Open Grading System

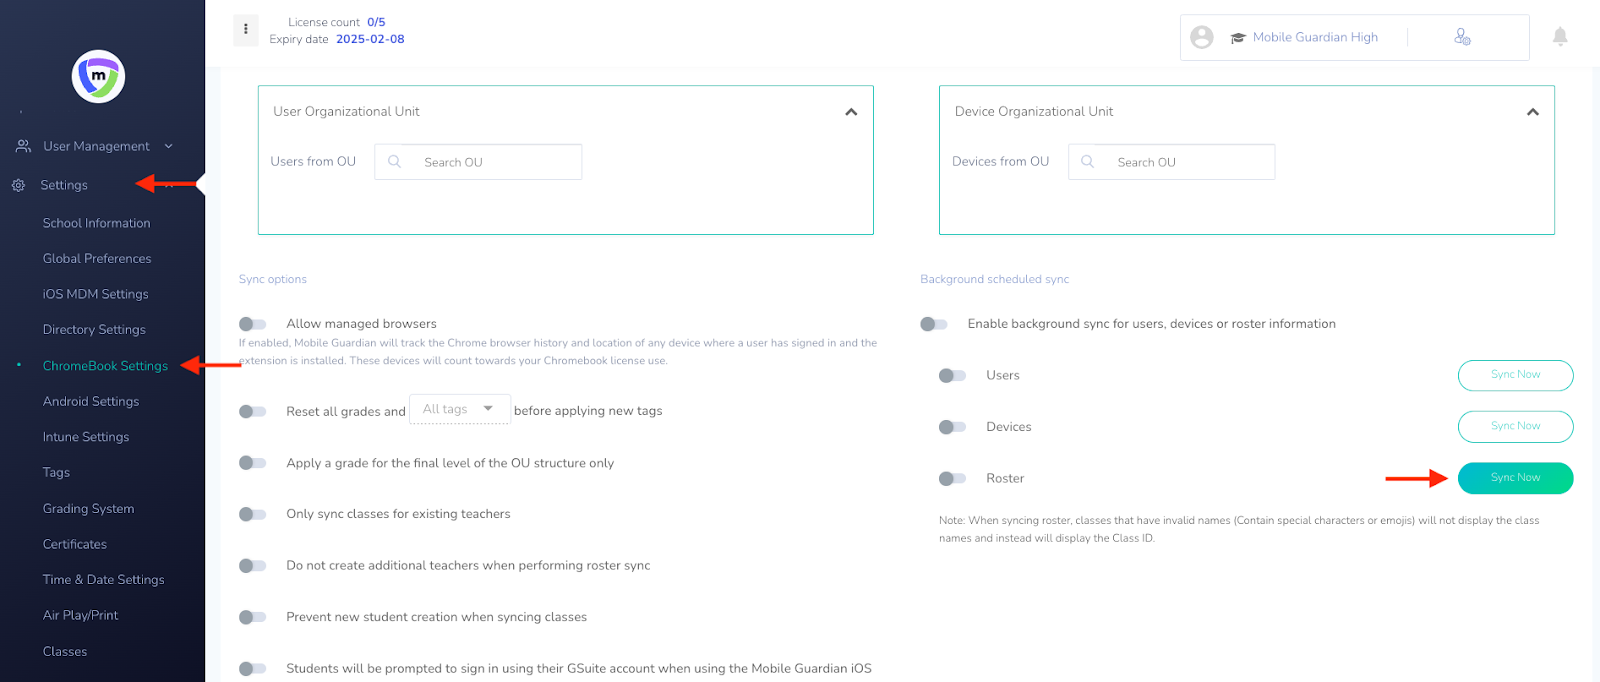coord(88,508)
